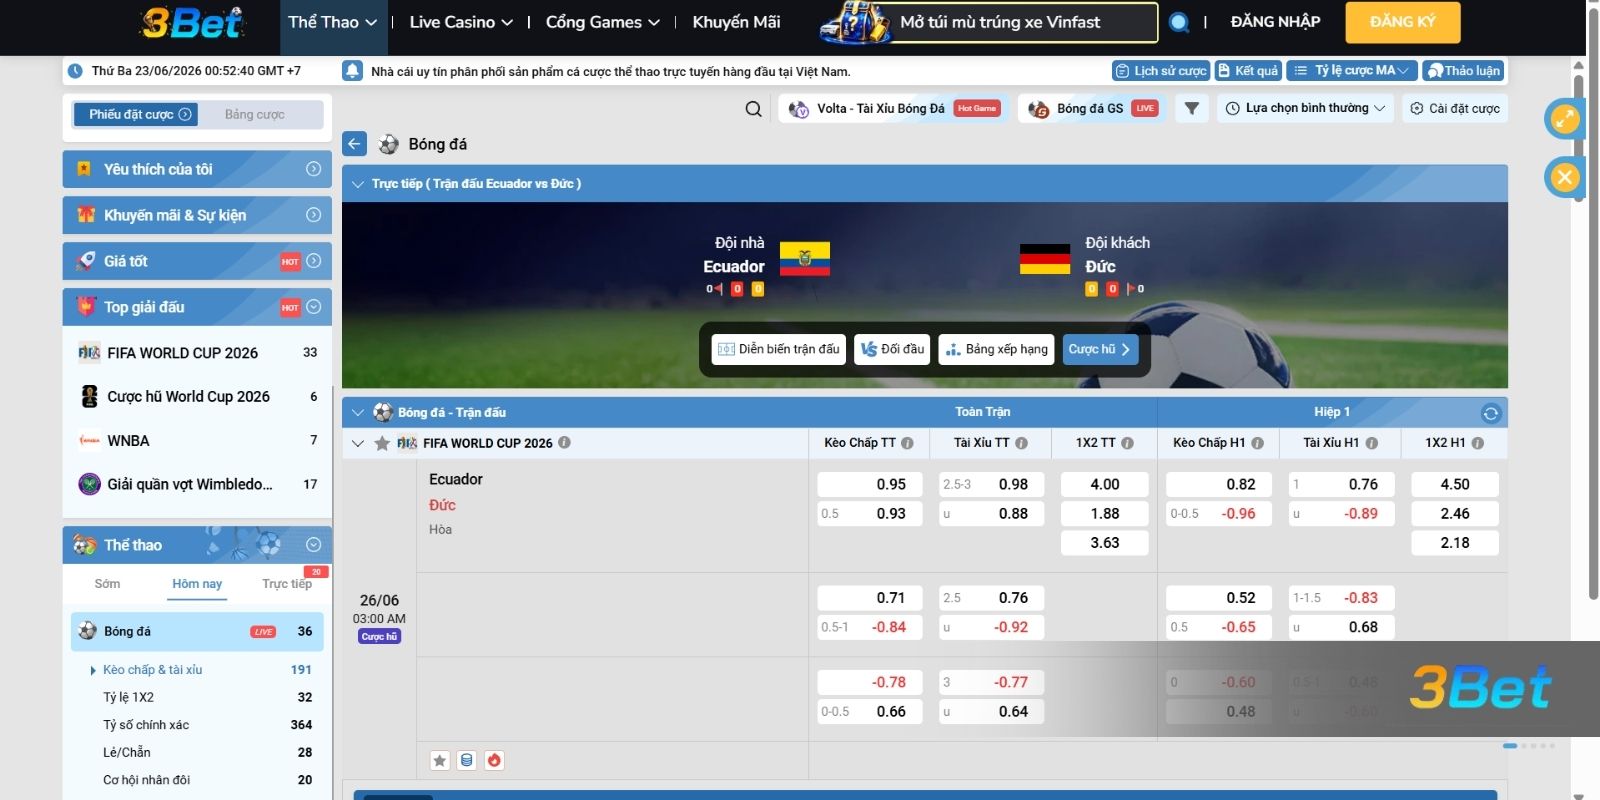
Task: Click info icon next to Tài Xỉu TT
Action: [1021, 443]
